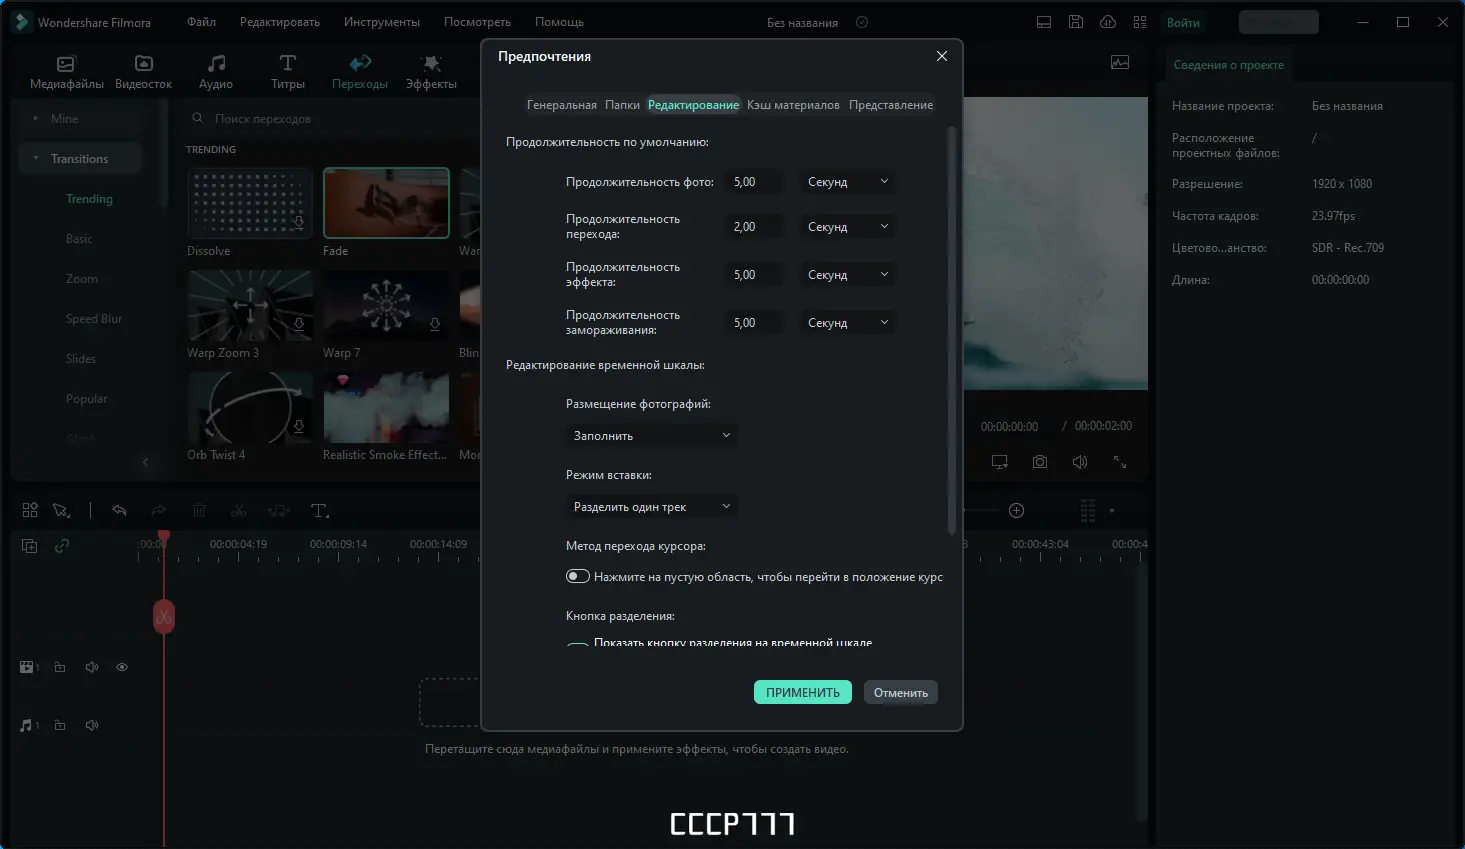Select the Trending transitions category
Screen dimensions: 1465x849
[89, 199]
